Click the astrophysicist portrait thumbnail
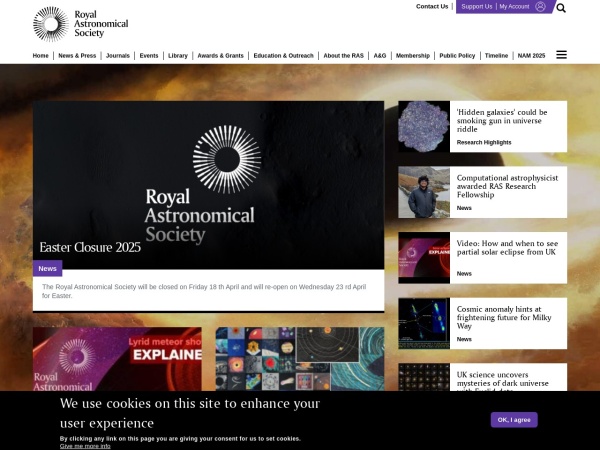Viewport: 600px width, 450px height. [x=424, y=192]
